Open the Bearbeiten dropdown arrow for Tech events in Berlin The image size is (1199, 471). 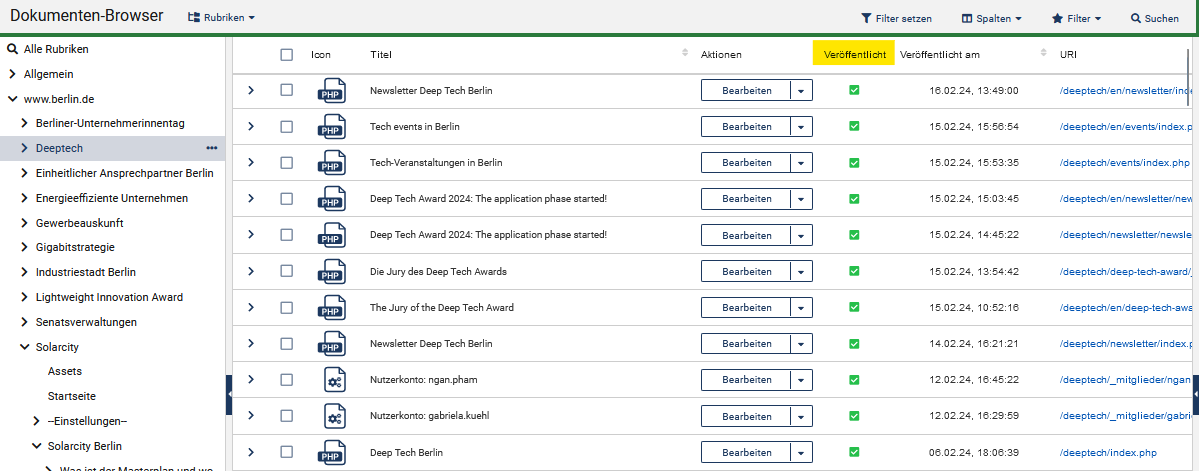pyautogui.click(x=801, y=127)
